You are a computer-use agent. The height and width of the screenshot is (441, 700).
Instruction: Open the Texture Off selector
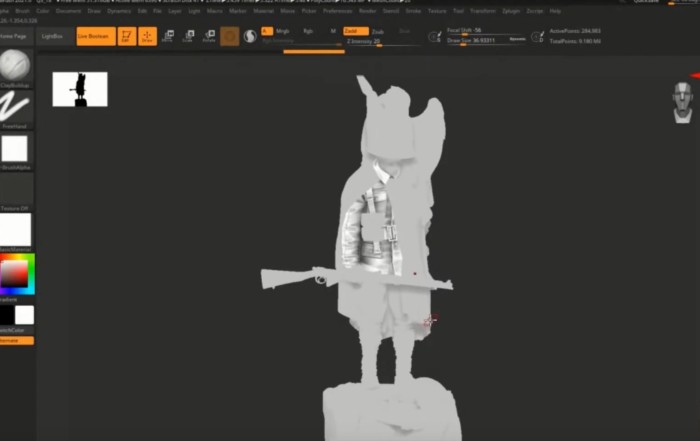click(x=15, y=190)
